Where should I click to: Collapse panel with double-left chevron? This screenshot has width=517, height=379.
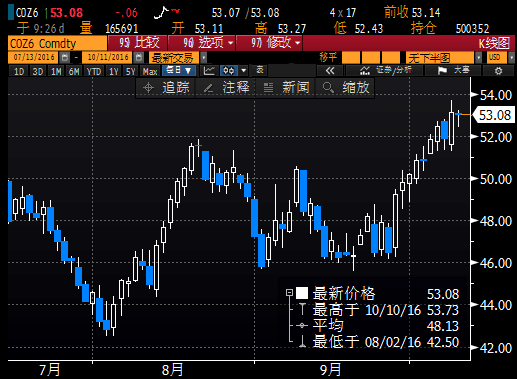330,71
